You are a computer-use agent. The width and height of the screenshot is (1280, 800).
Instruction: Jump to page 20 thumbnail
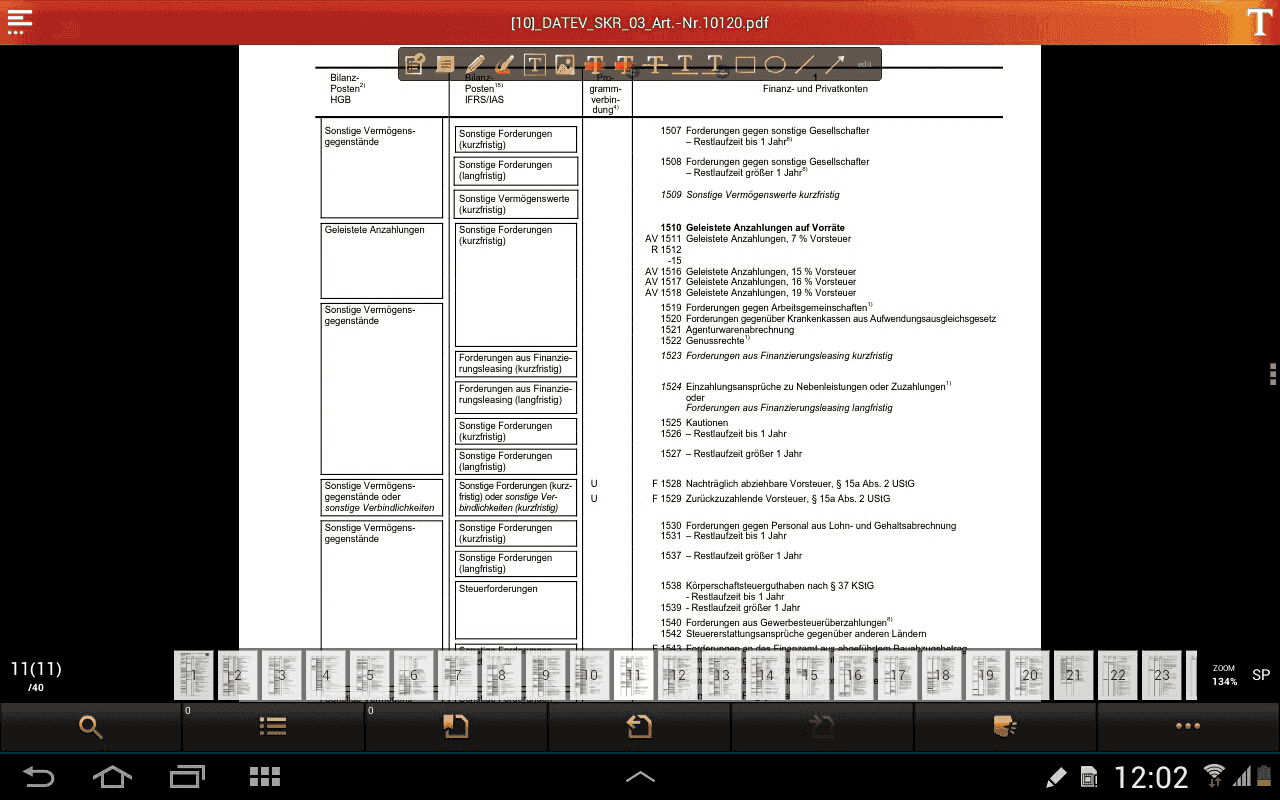(x=1030, y=676)
